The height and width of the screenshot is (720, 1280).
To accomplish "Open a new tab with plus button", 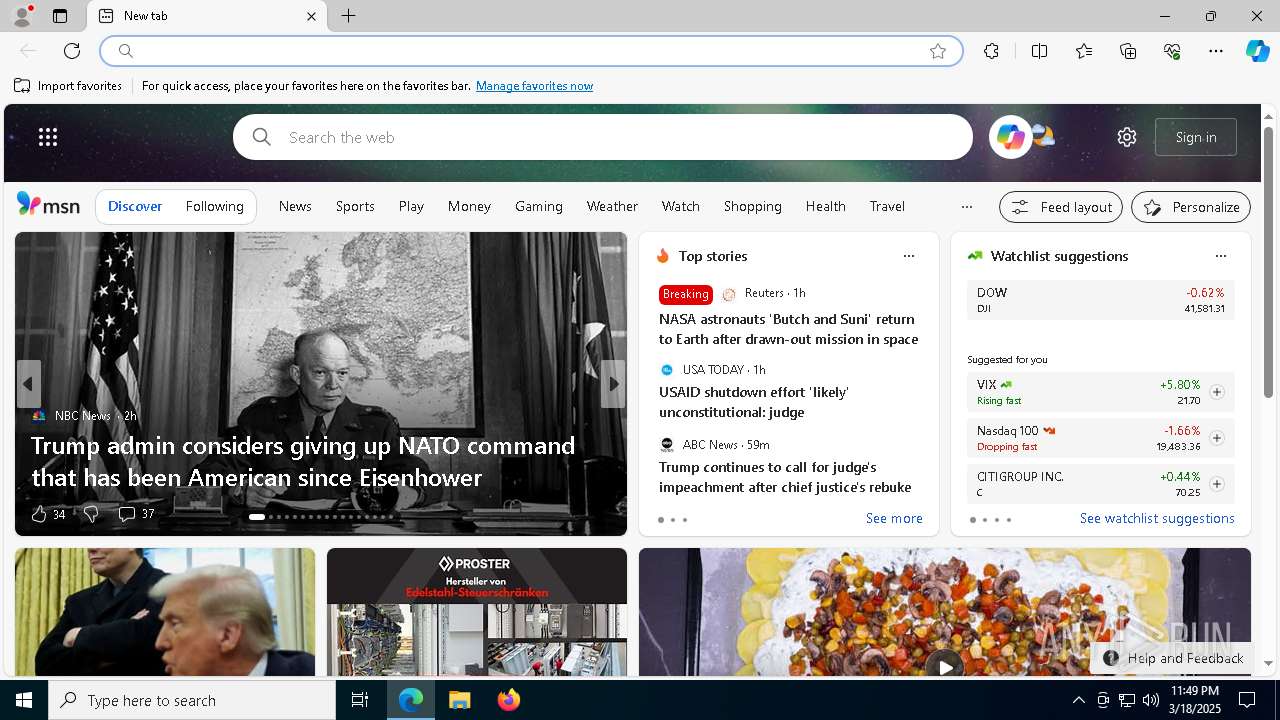I will pos(348,16).
